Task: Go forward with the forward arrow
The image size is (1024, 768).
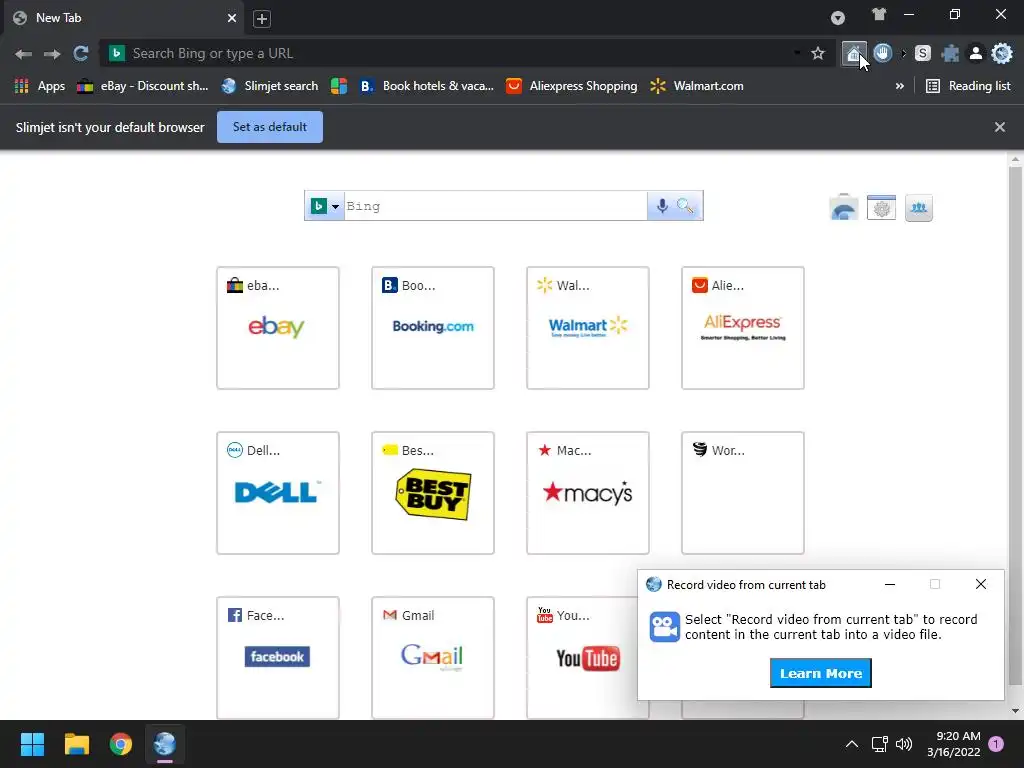Action: (x=52, y=54)
